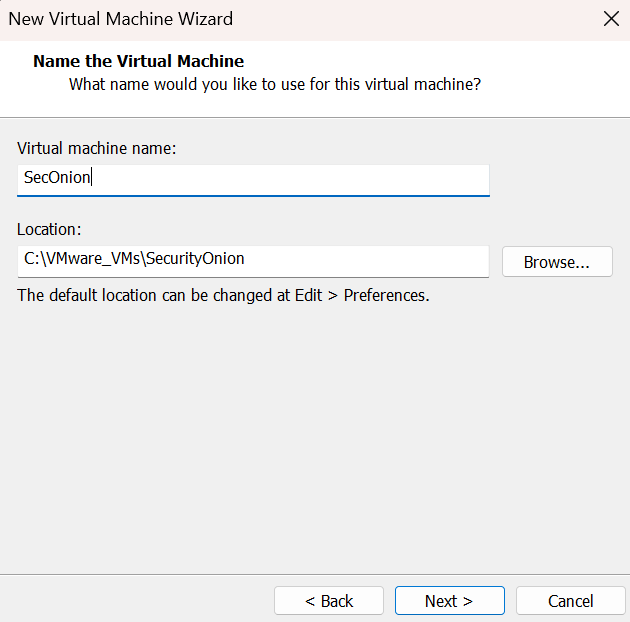
Task: Click the "Name the Virtual Machine" heading
Action: point(138,61)
